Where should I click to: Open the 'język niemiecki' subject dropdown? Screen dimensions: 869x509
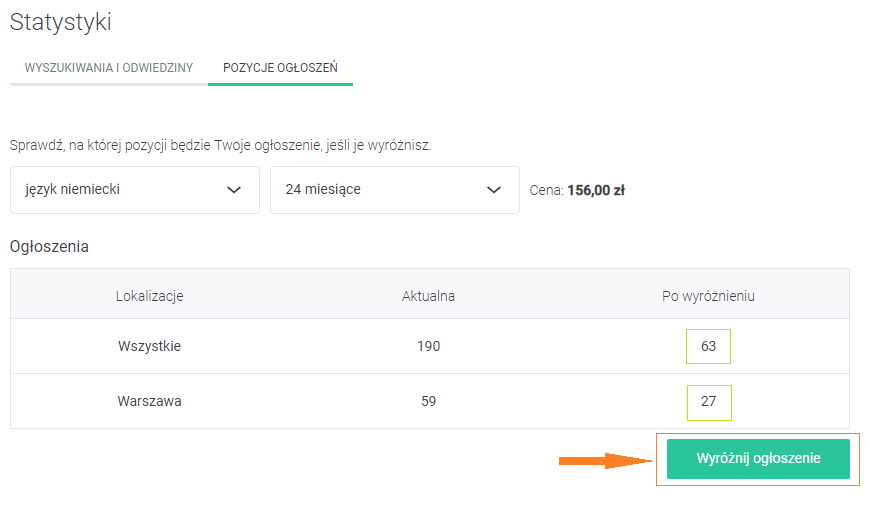coord(134,190)
